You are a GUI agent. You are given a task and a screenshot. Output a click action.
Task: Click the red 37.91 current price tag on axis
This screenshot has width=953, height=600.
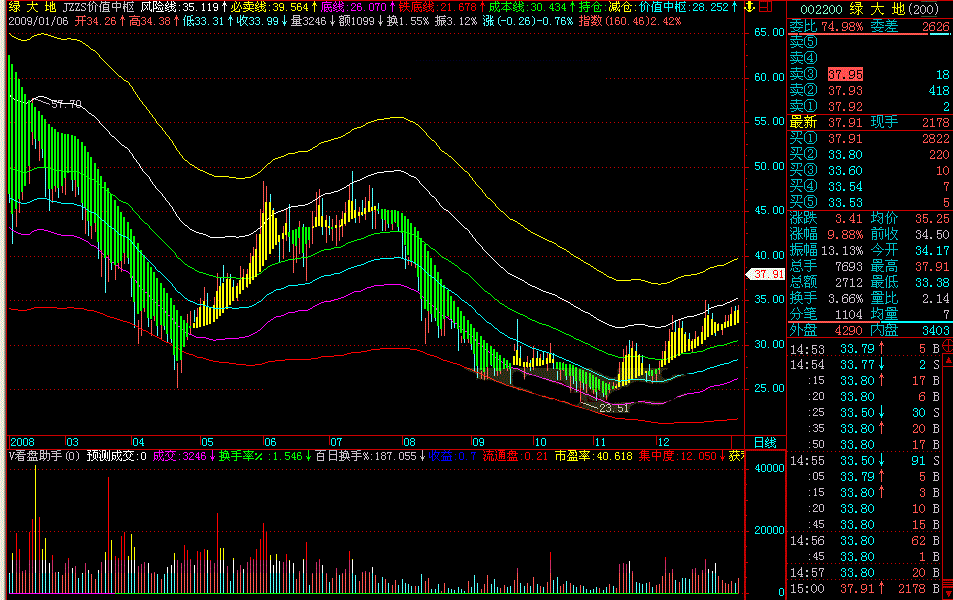click(x=766, y=274)
